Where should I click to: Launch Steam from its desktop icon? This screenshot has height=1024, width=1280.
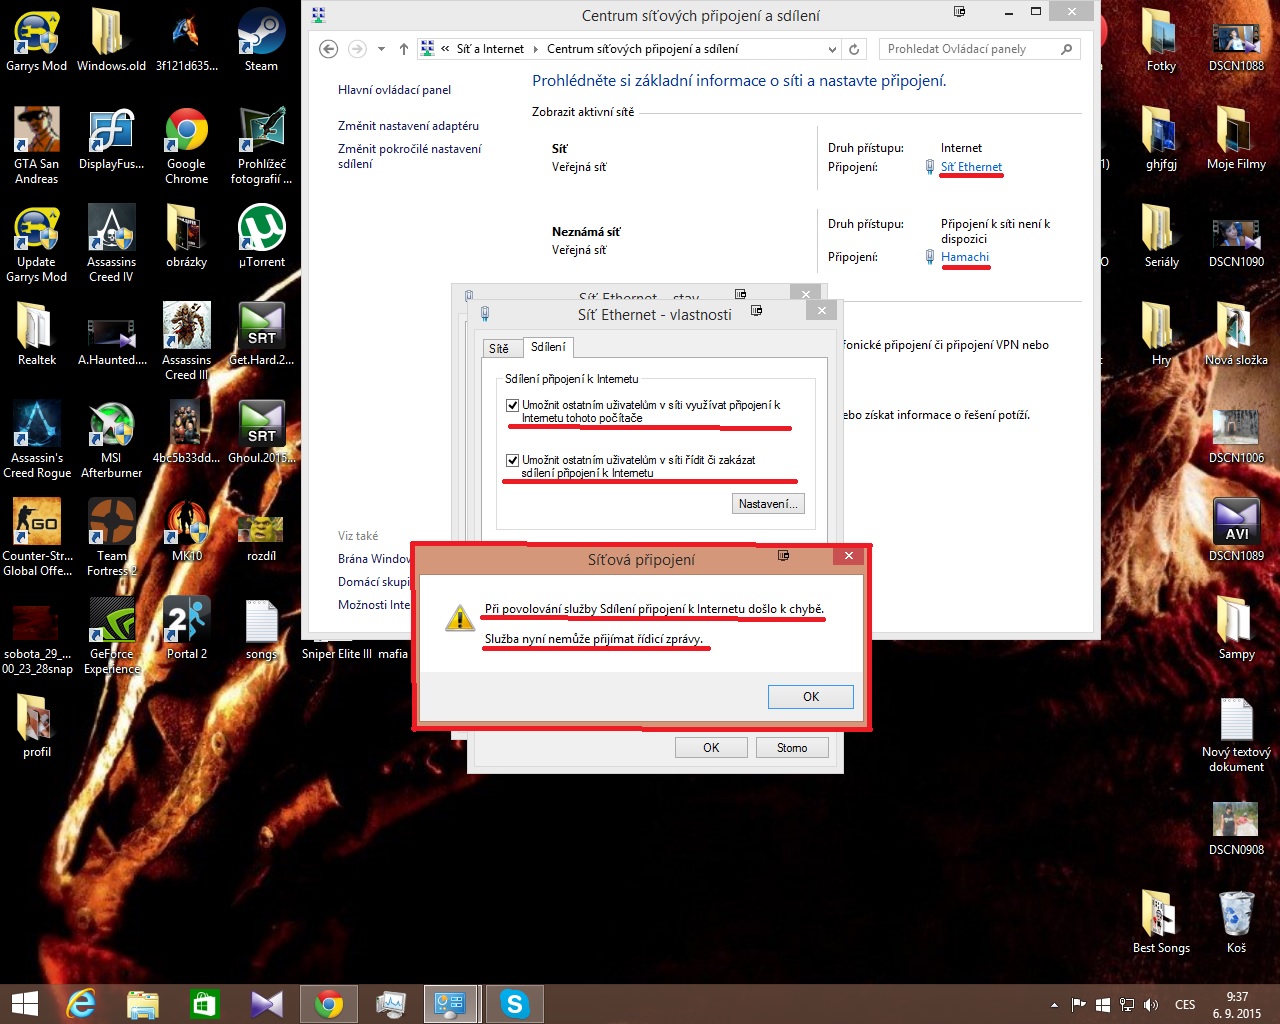pyautogui.click(x=261, y=40)
